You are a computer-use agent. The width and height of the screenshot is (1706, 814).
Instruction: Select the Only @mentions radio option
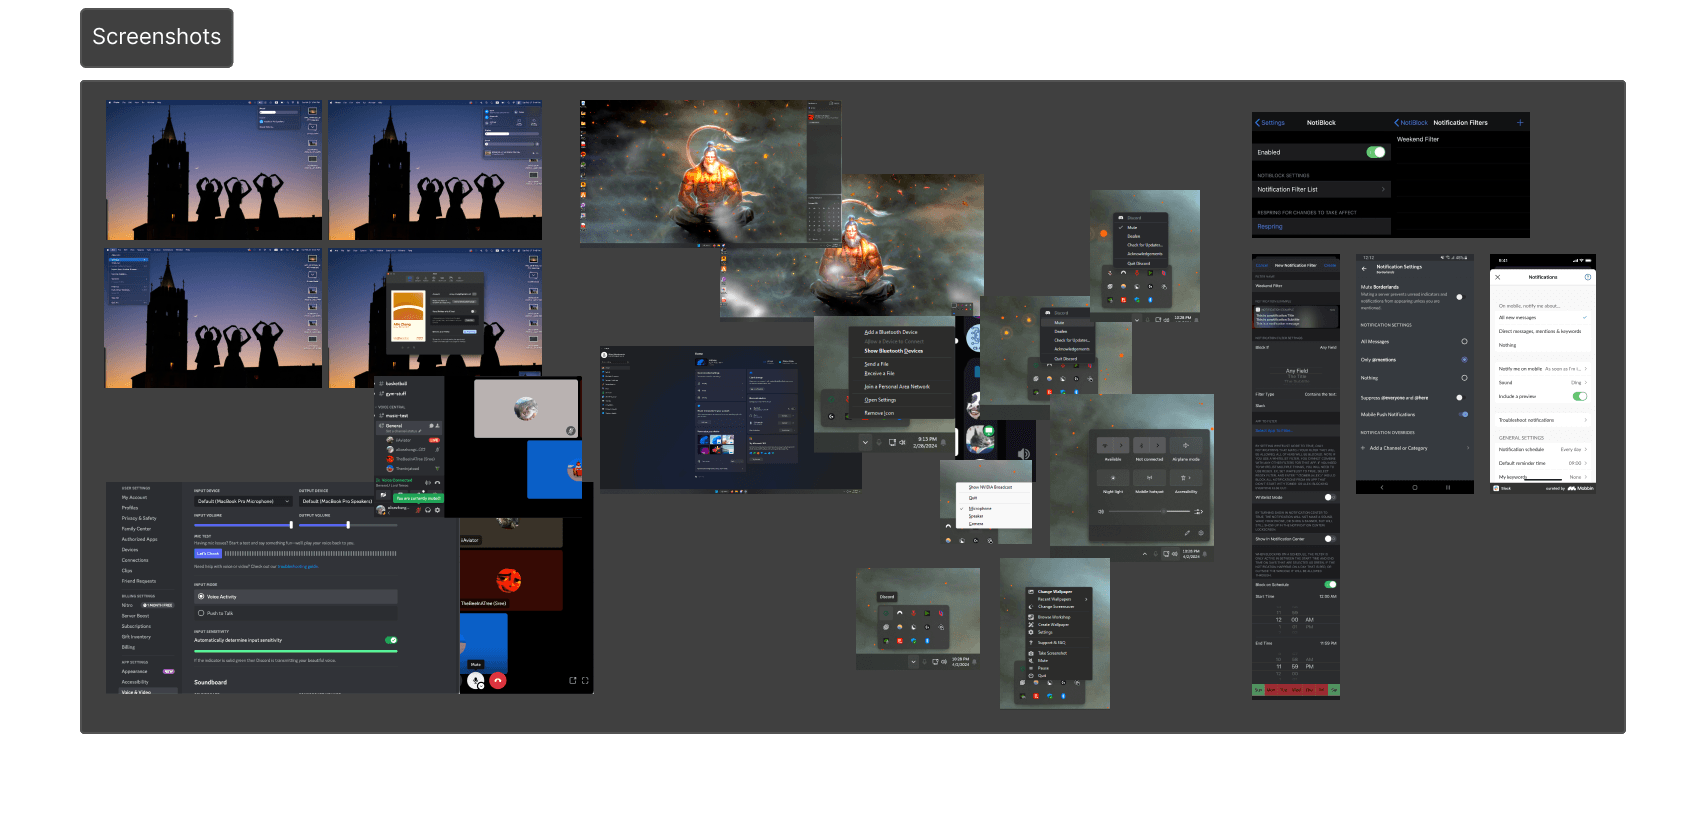tap(1464, 360)
